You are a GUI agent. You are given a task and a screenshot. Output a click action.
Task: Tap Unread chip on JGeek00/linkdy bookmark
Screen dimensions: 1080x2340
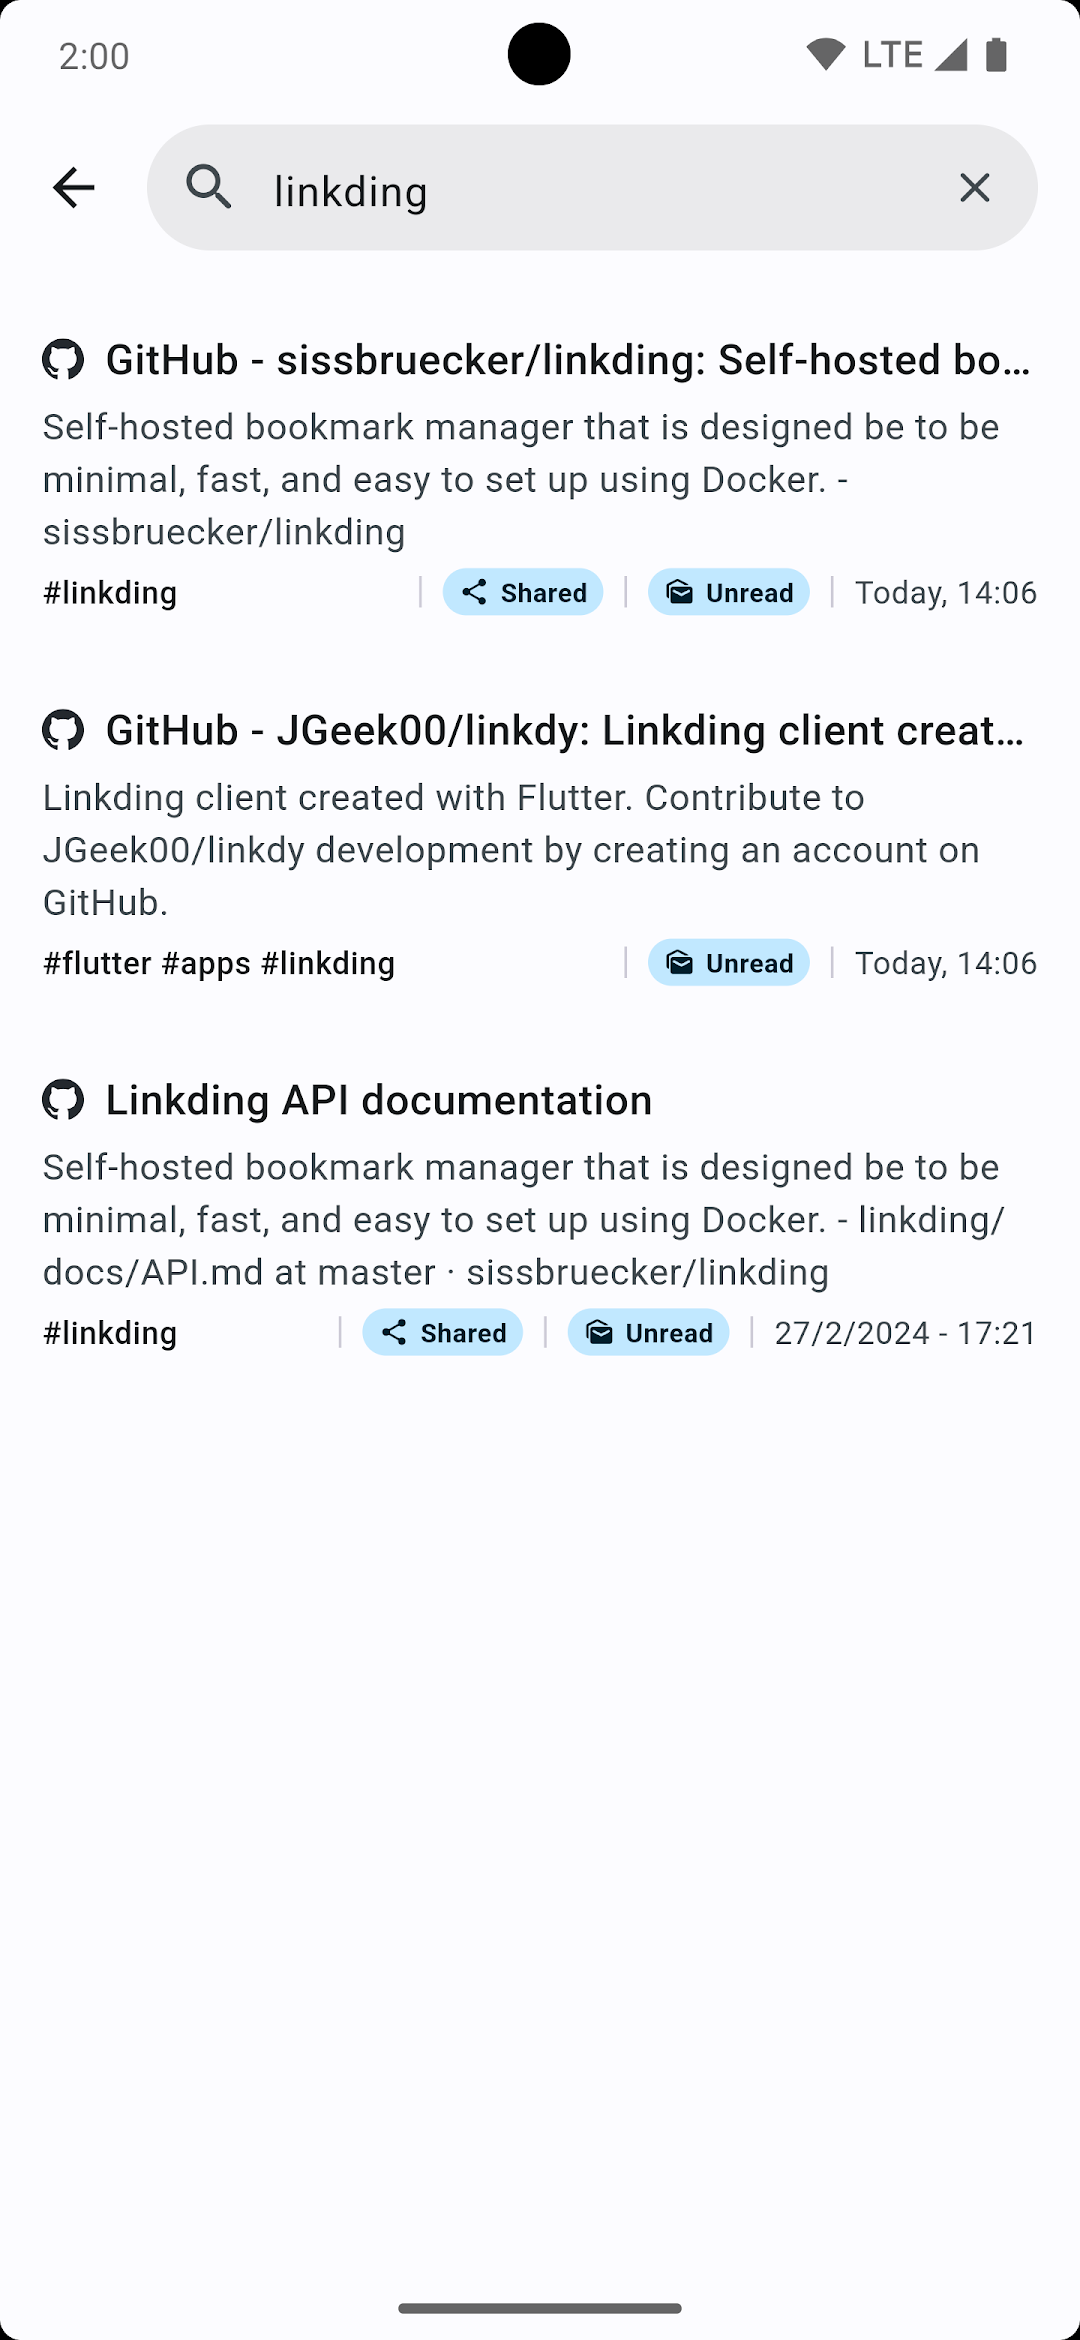click(729, 963)
